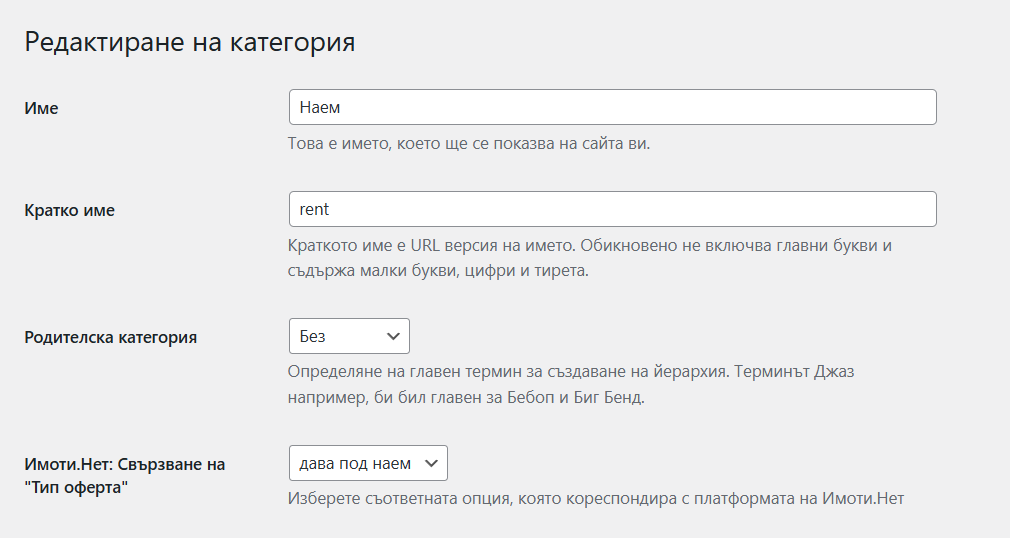Click the "Родителска категория" label

tap(110, 337)
